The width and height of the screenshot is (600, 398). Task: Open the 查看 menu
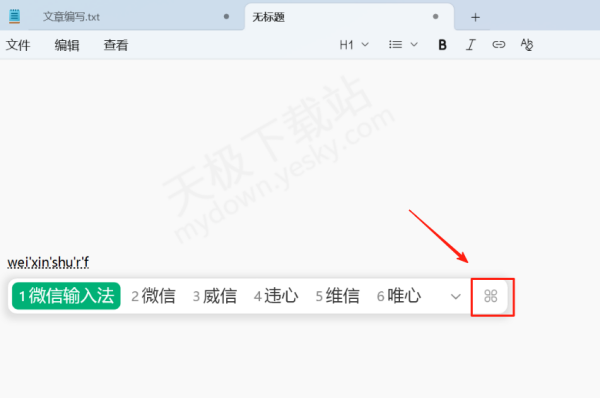coord(116,45)
